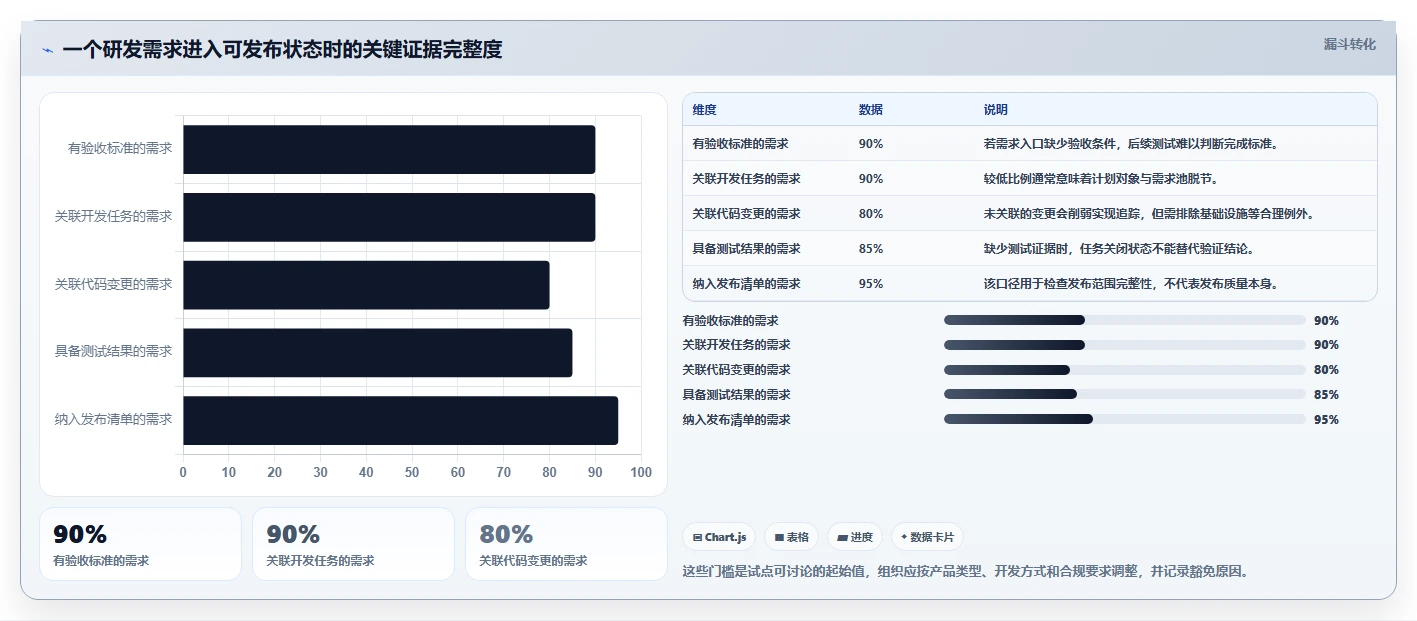Click the 纳入发布清单的需求 chart axis label

tap(114, 420)
